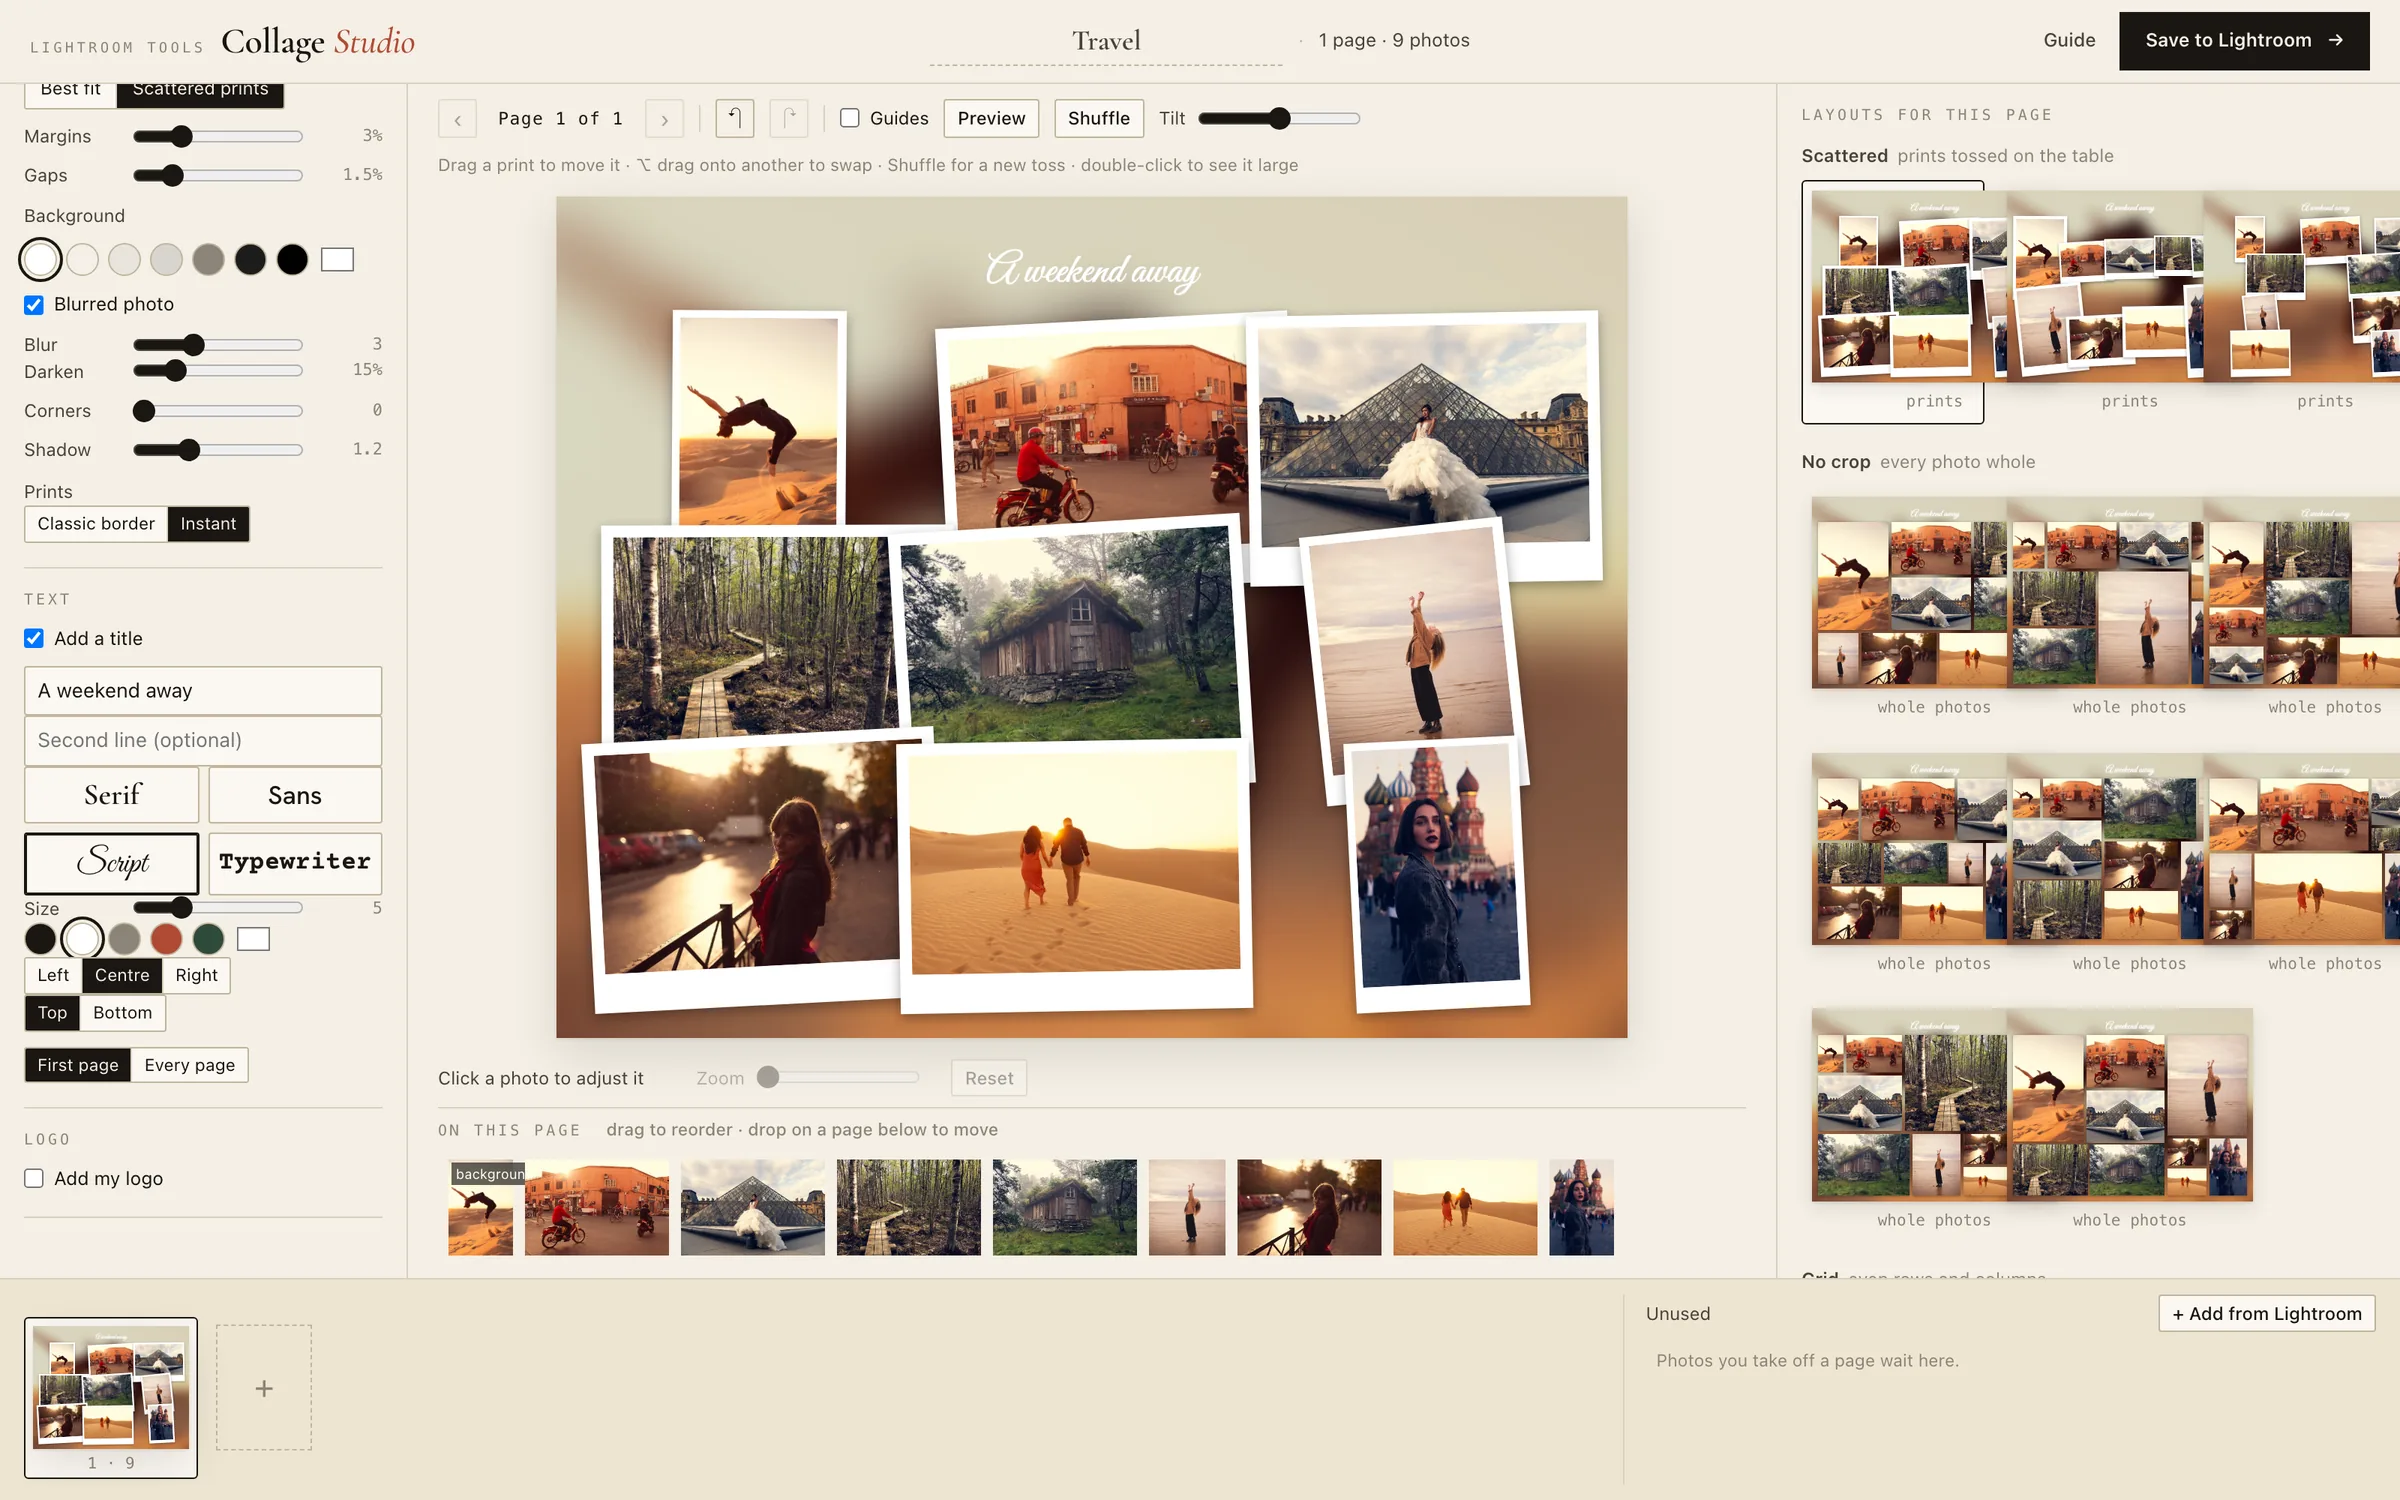This screenshot has width=2400, height=1500.
Task: Click the Preview button
Action: (991, 118)
